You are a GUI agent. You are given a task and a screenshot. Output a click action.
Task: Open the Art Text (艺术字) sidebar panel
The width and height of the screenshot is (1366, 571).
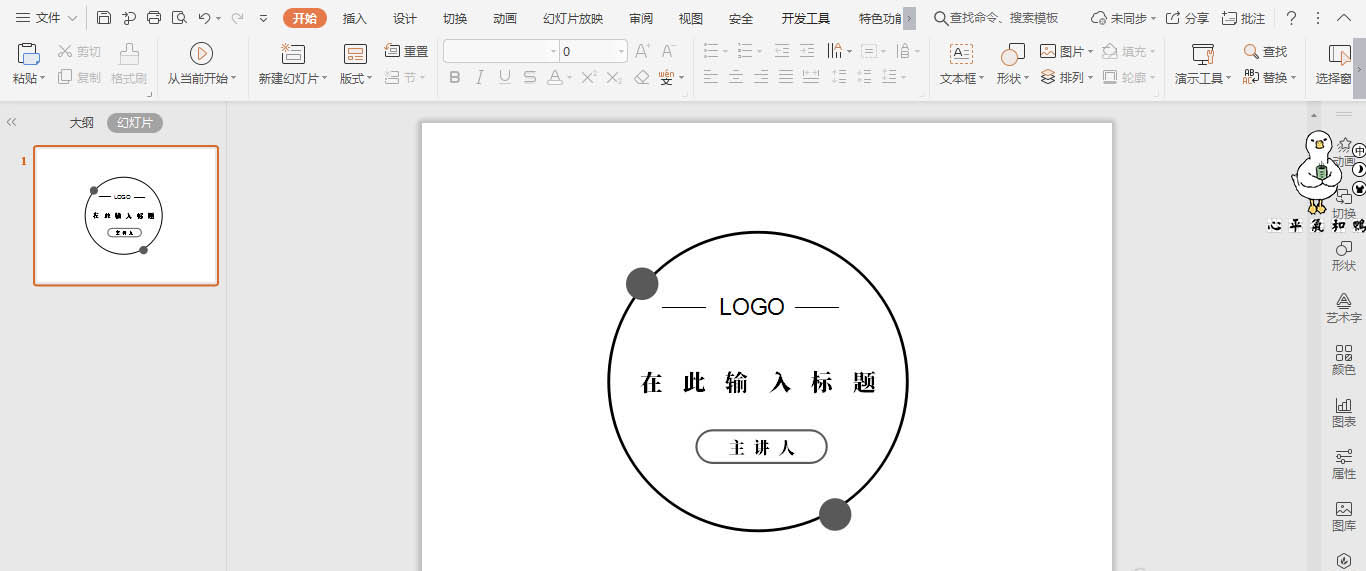(1343, 308)
